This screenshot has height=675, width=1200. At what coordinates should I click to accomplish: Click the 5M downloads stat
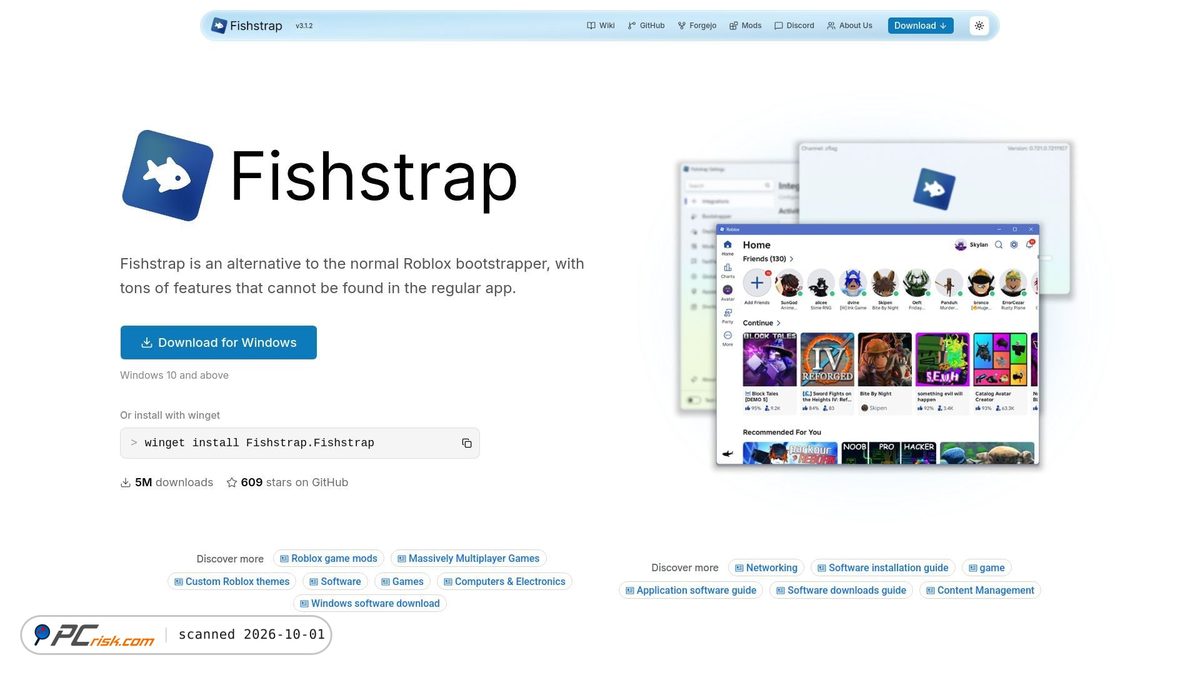[167, 482]
